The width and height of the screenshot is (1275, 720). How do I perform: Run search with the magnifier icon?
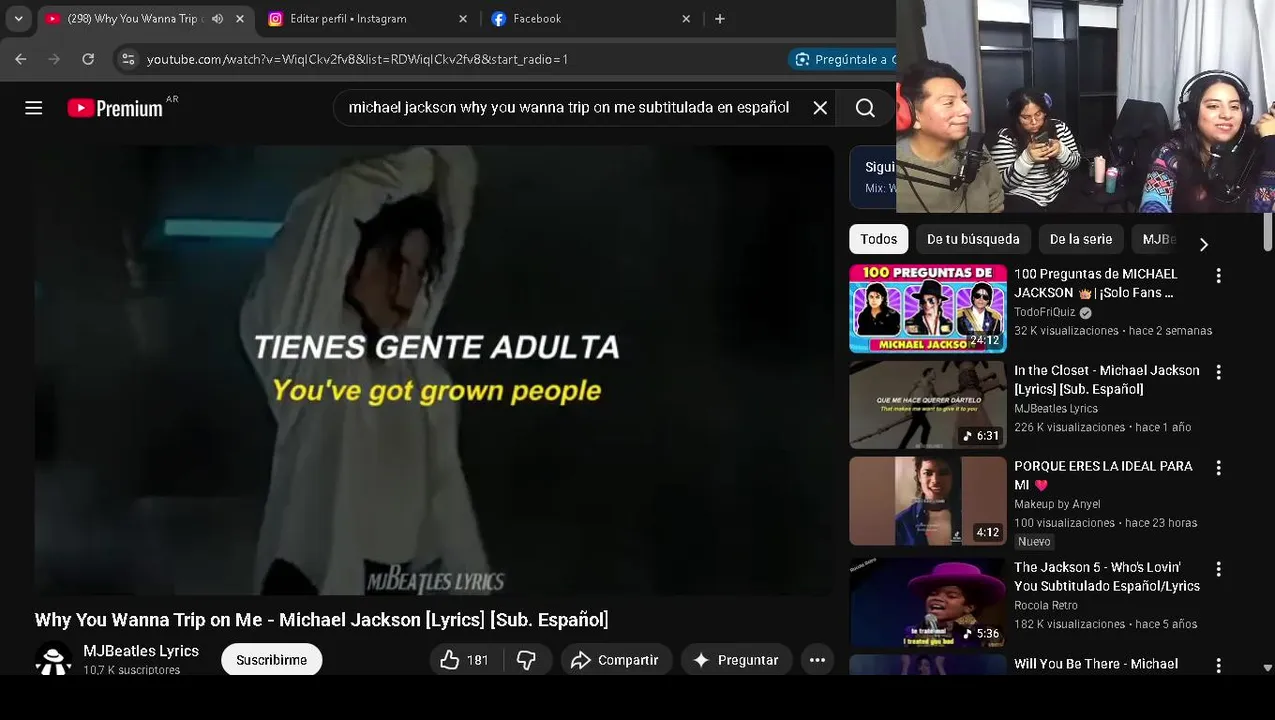865,108
